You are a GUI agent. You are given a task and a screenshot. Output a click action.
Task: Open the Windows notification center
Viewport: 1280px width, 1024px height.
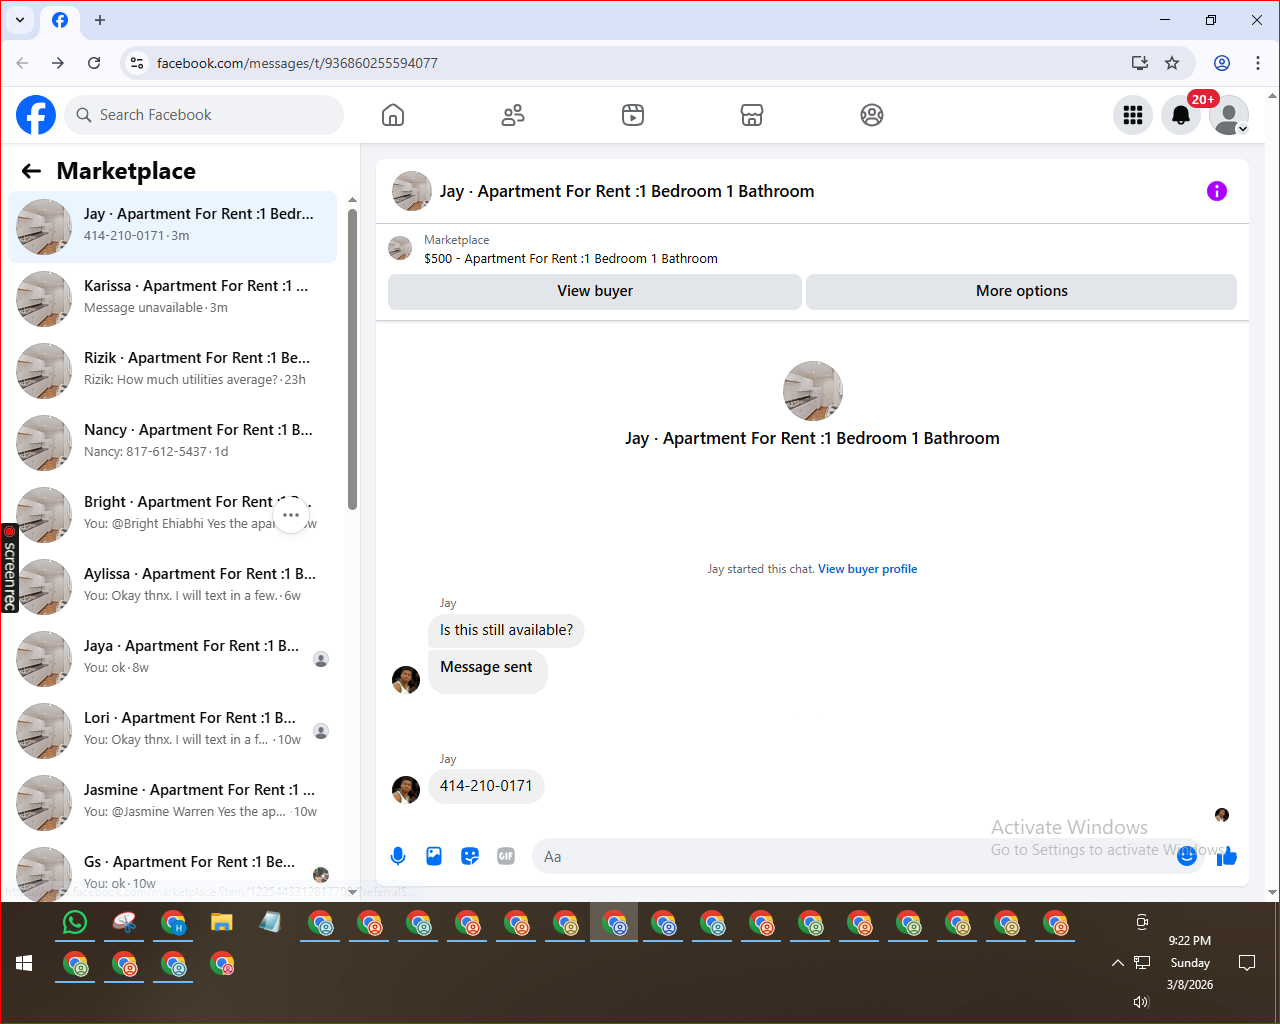tap(1247, 963)
